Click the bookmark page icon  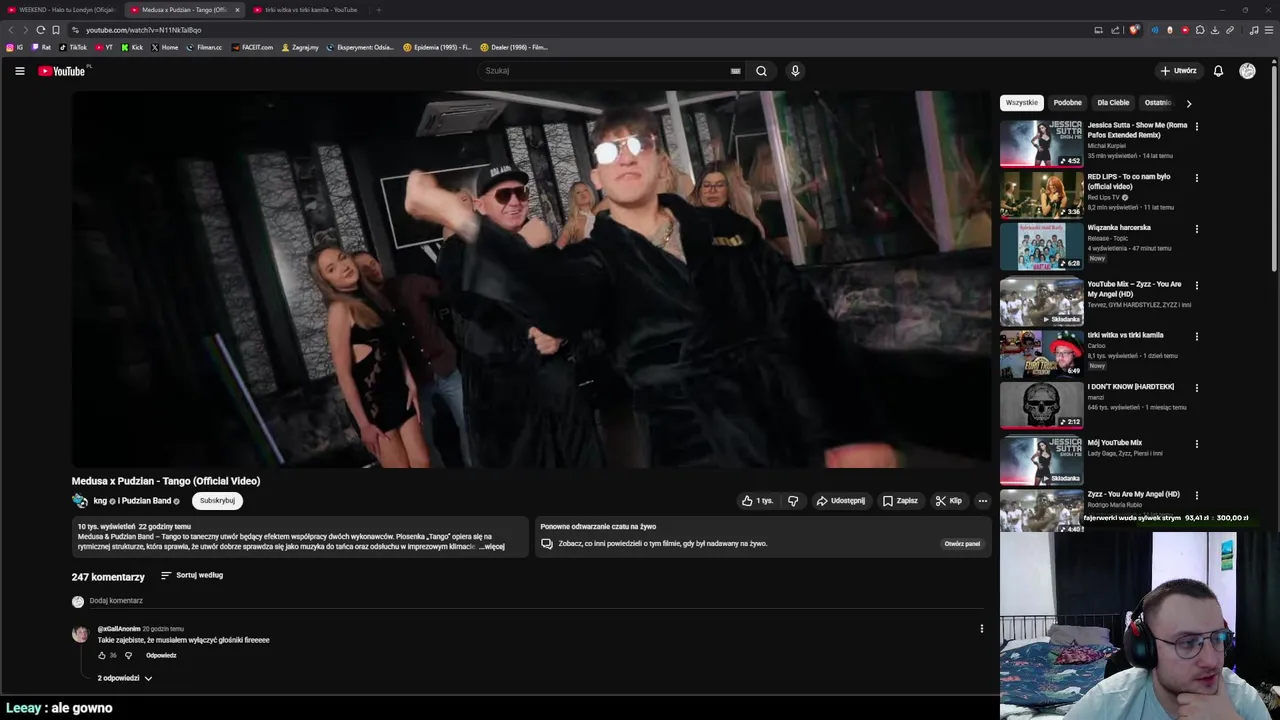pyautogui.click(x=56, y=30)
